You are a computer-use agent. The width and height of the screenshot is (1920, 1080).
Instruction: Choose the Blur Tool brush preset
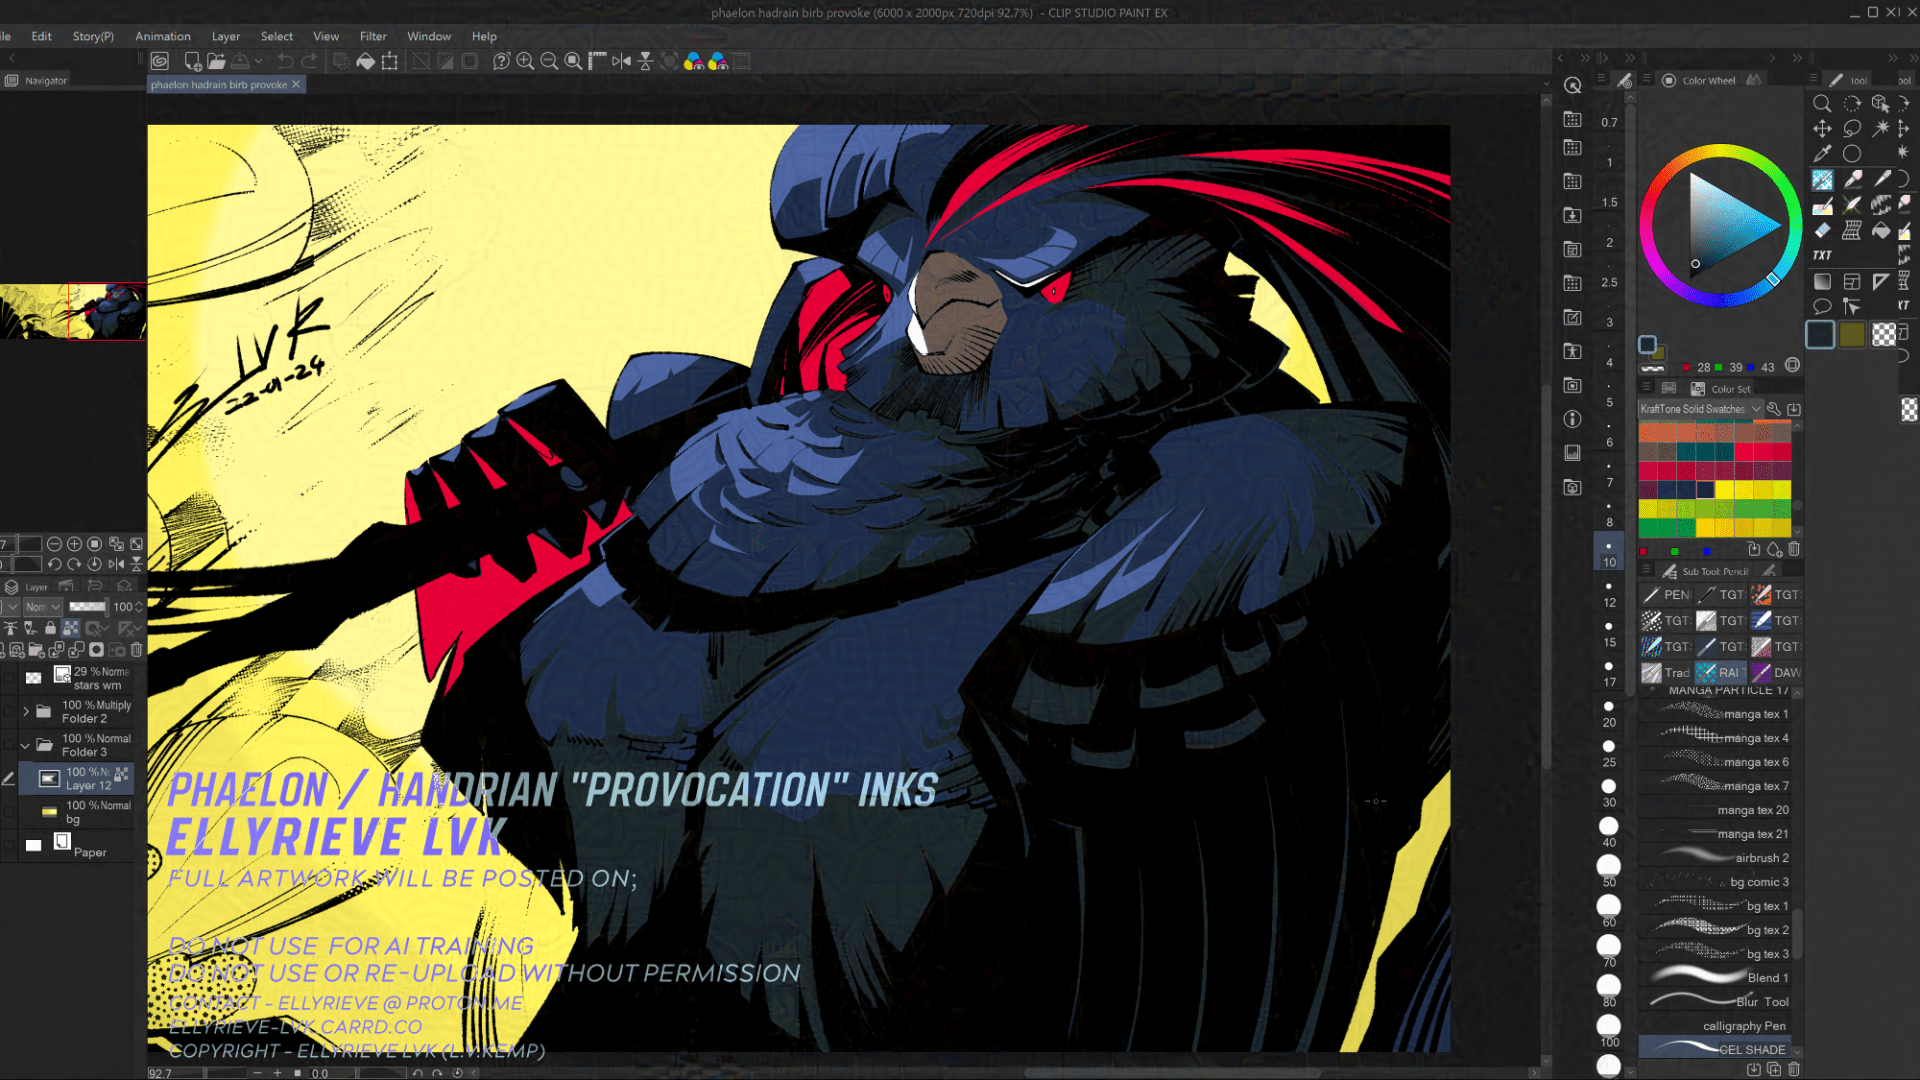pos(1718,1001)
